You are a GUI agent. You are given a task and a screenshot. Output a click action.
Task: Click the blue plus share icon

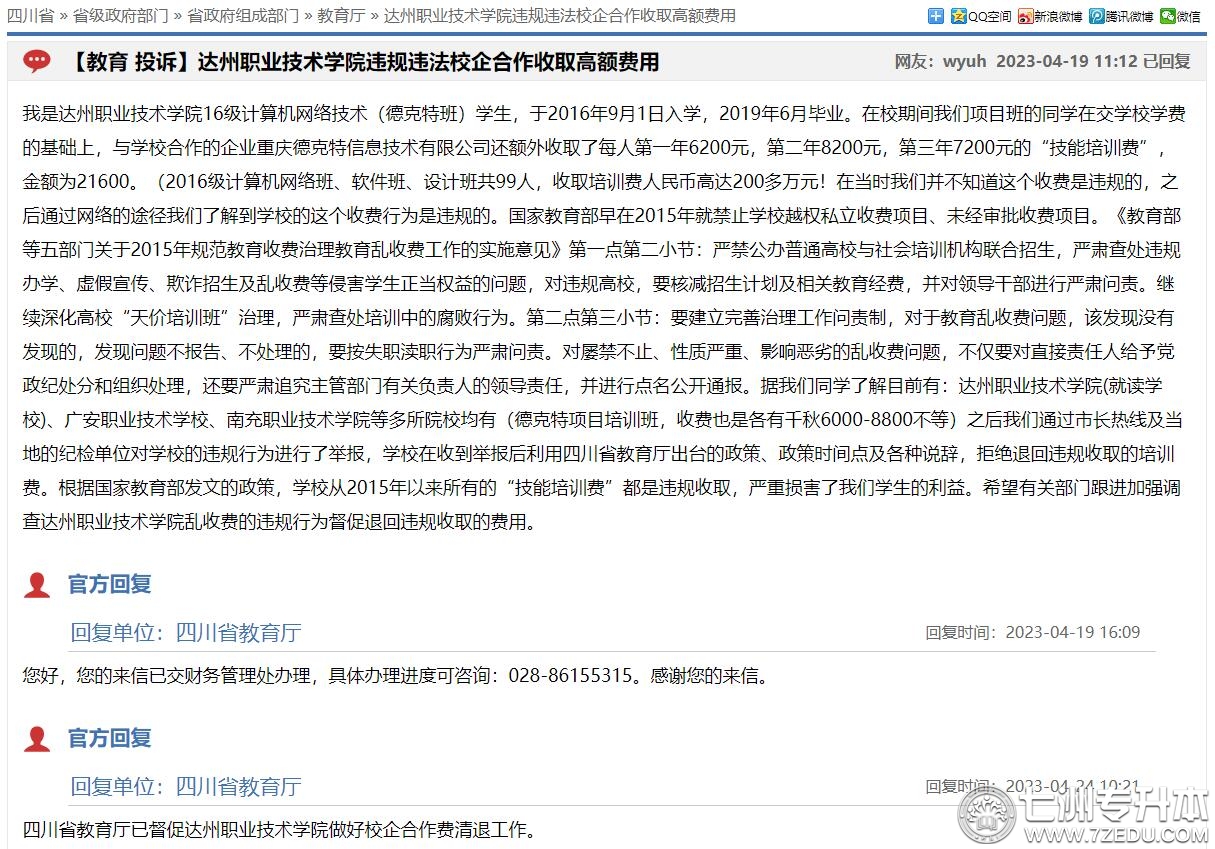[x=936, y=16]
